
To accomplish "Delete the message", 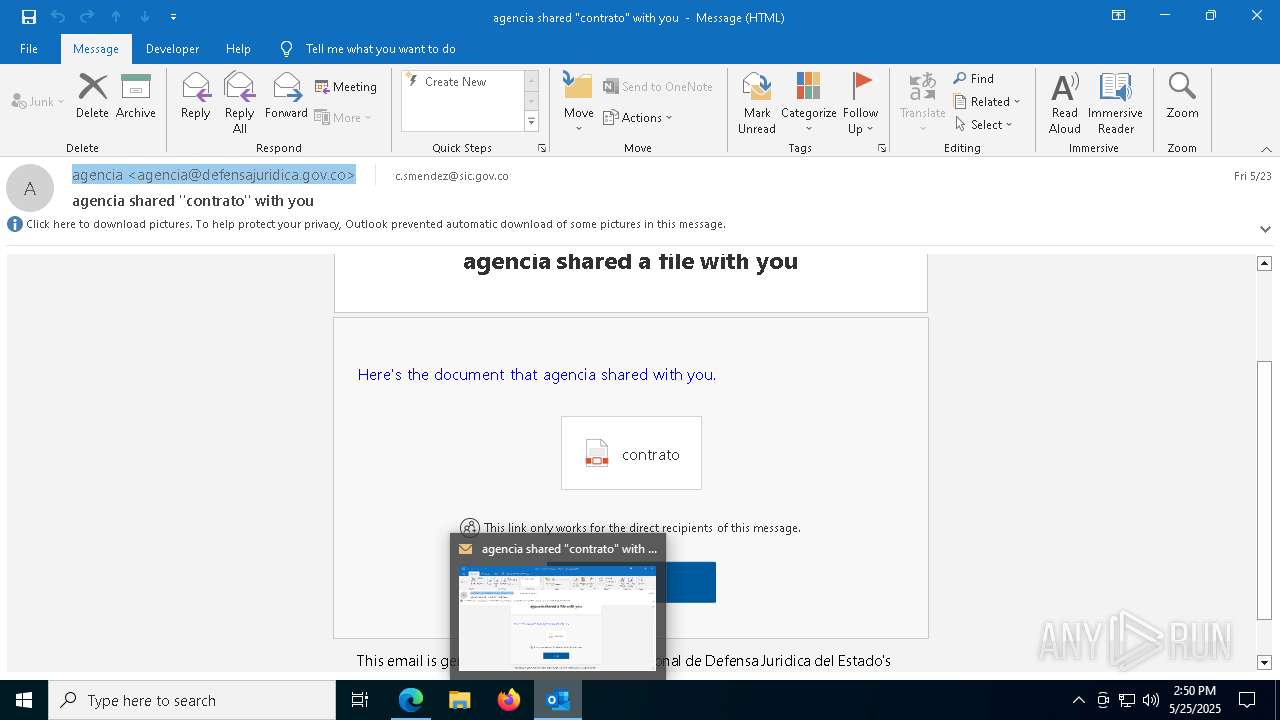I will pyautogui.click(x=92, y=96).
